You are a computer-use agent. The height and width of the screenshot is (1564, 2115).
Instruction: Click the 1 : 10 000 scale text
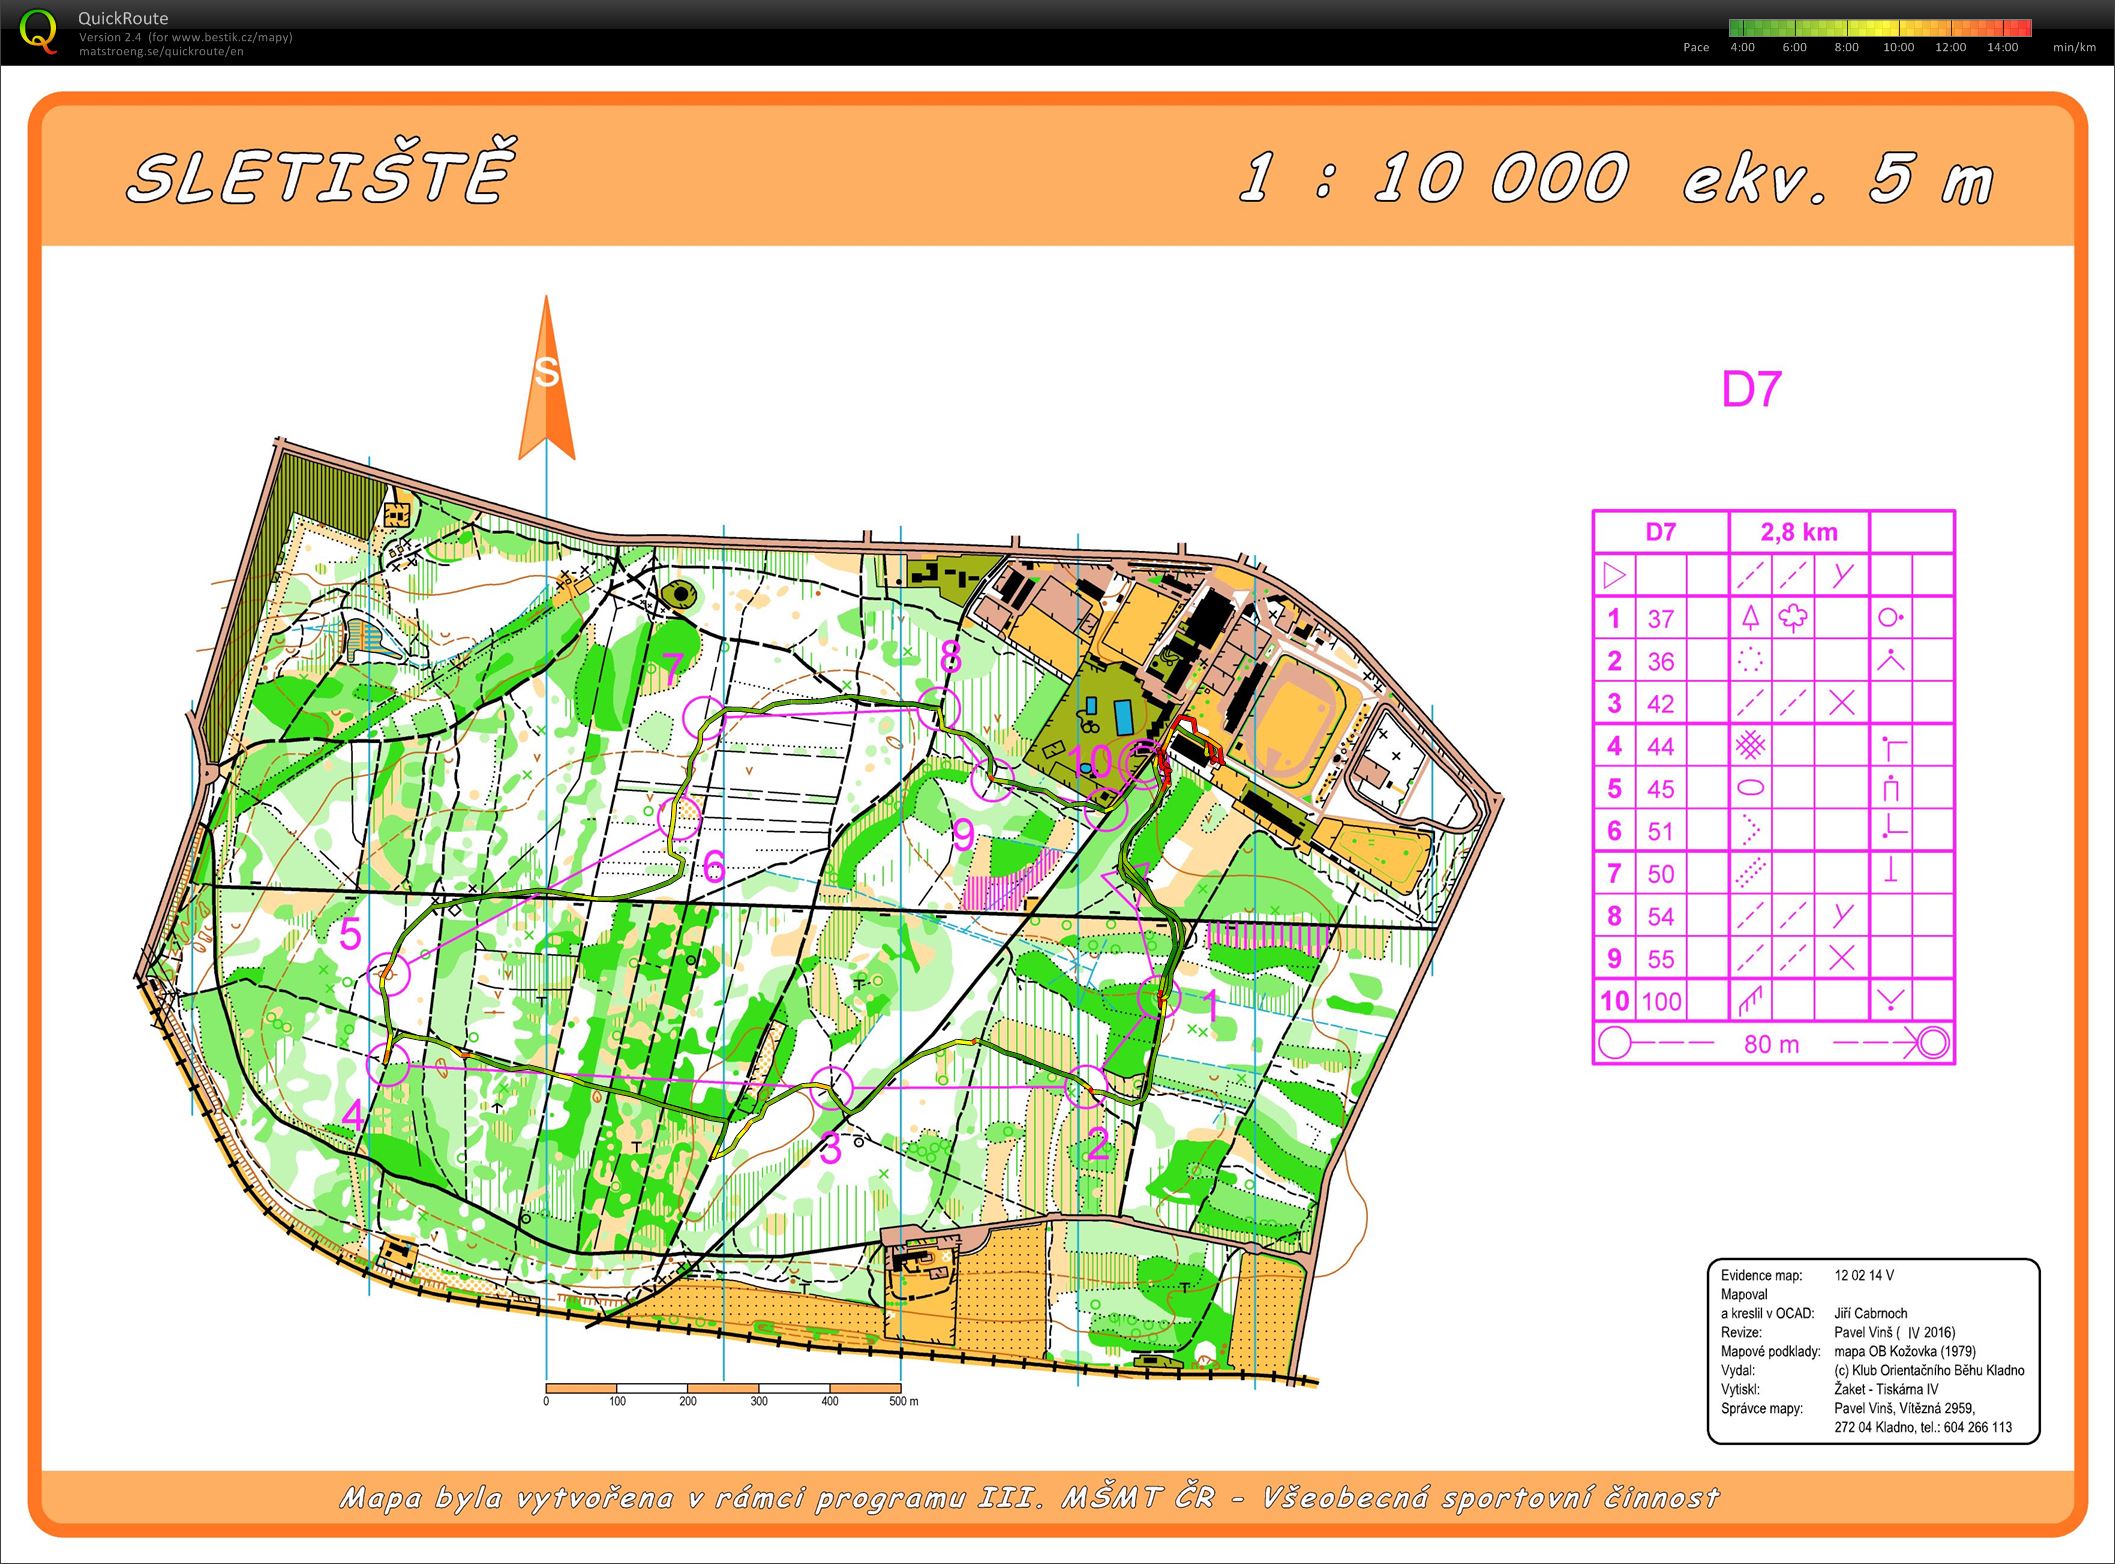tap(1433, 178)
